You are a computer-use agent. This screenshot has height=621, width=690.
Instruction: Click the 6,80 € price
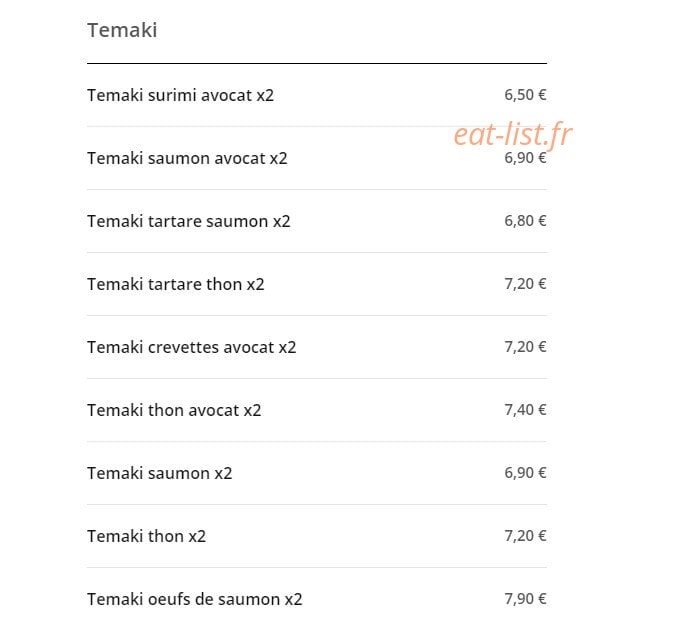(x=525, y=220)
